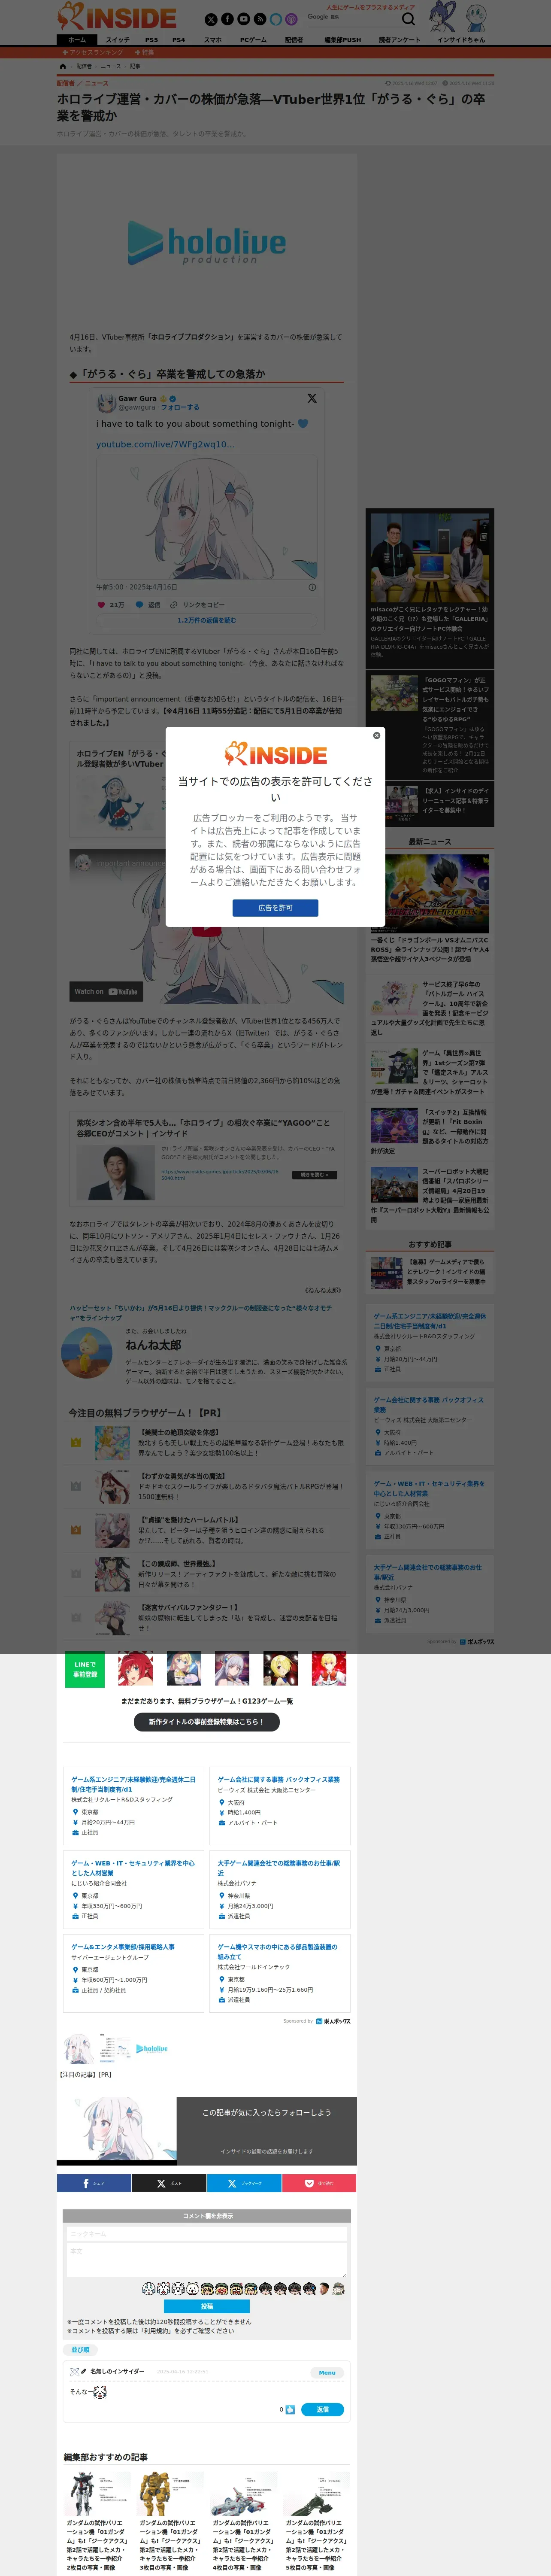The image size is (551, 2576).
Task: Open the ドラゴンボール sidebar news thumbnail
Action: pyautogui.click(x=429, y=893)
